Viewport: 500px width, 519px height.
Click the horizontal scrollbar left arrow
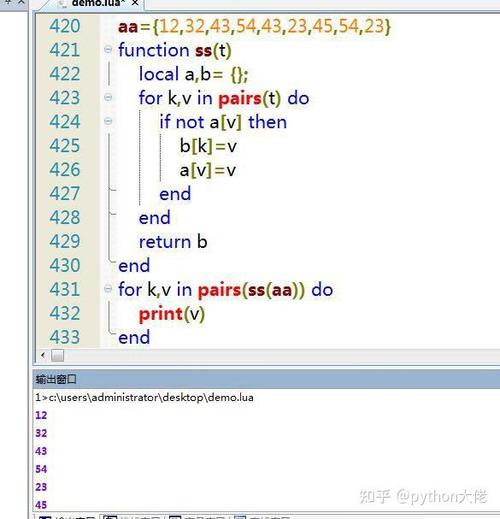tap(43, 355)
